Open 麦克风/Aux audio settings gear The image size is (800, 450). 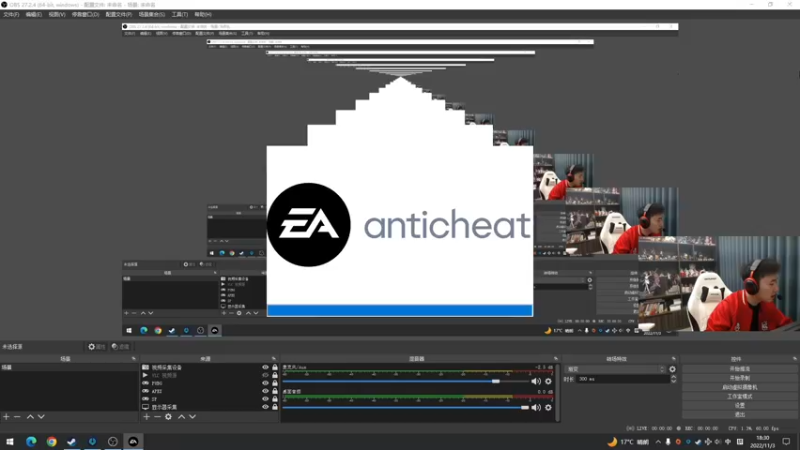548,381
